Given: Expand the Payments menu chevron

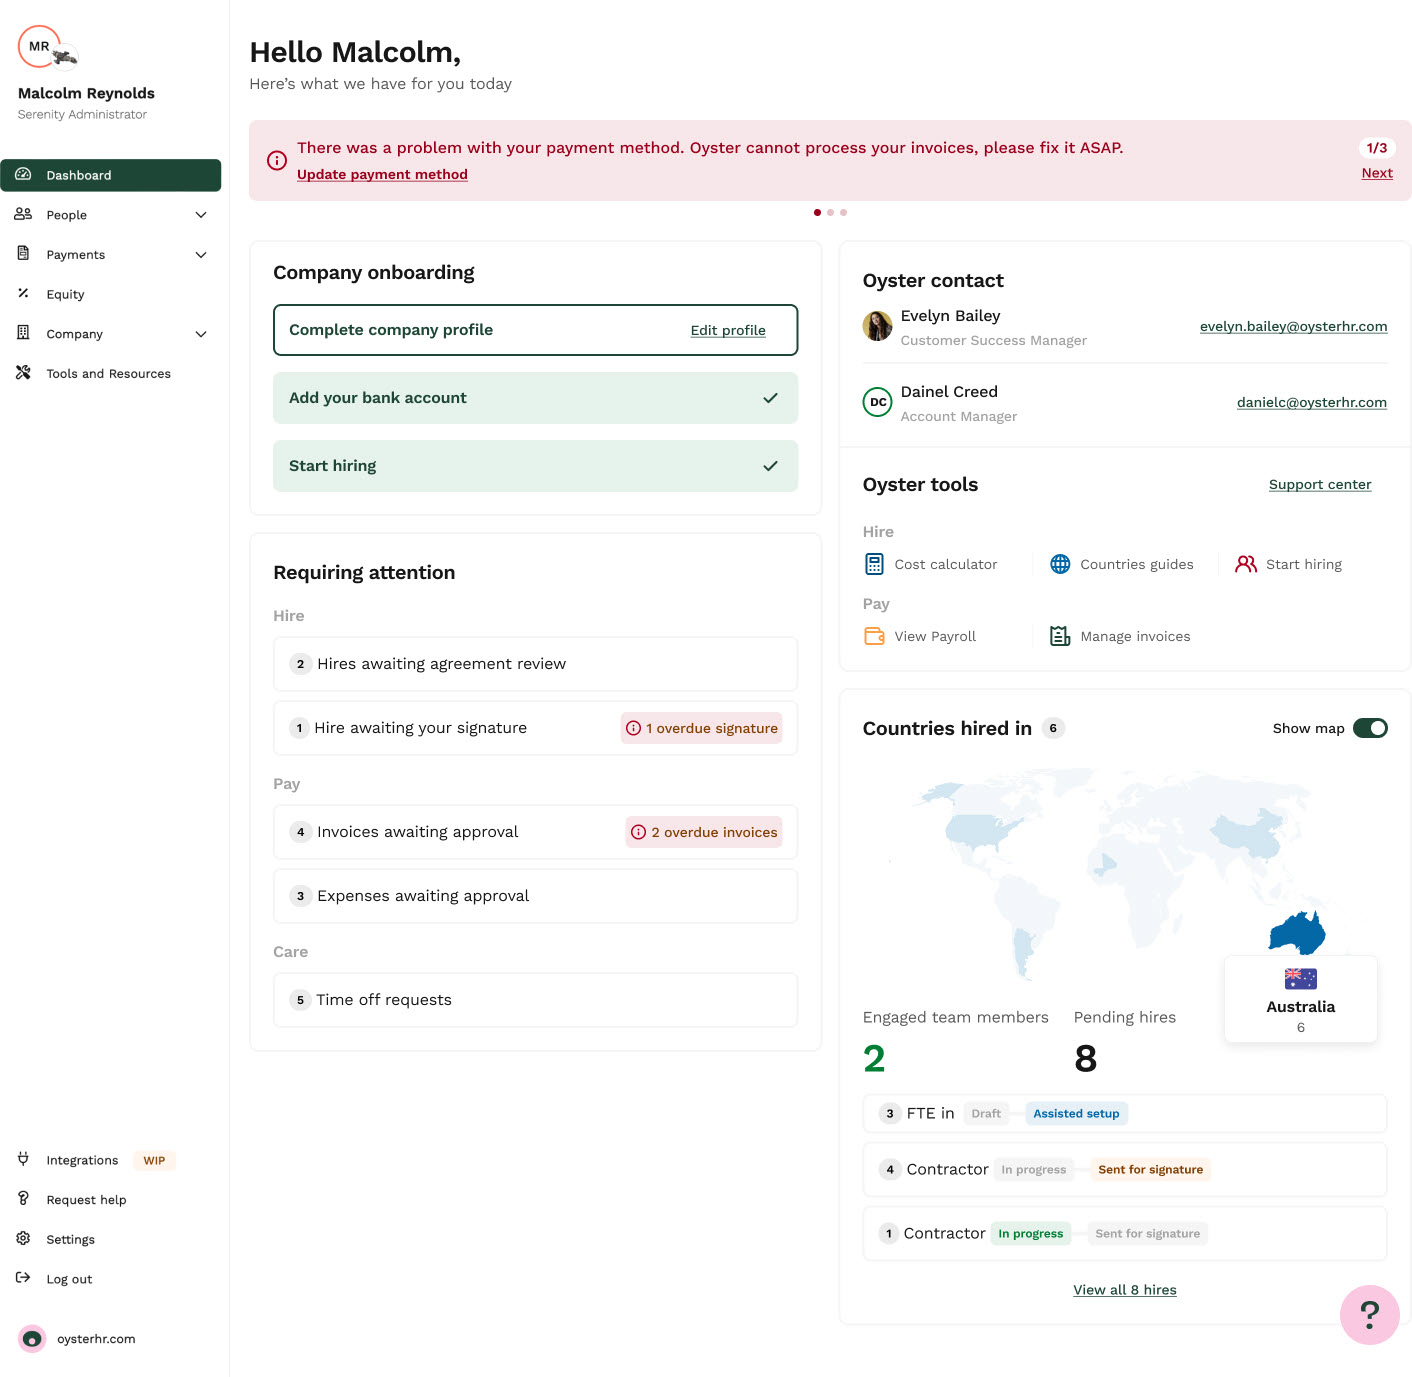Looking at the screenshot, I should (x=201, y=255).
